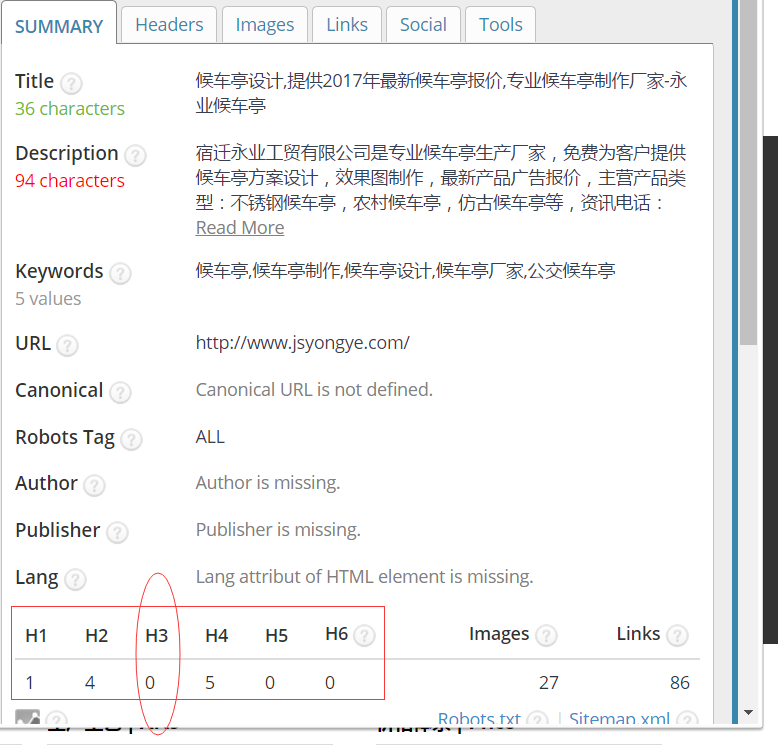Image resolution: width=778 pixels, height=756 pixels.
Task: Open the Canonical help tooltip icon
Action: coord(120,393)
